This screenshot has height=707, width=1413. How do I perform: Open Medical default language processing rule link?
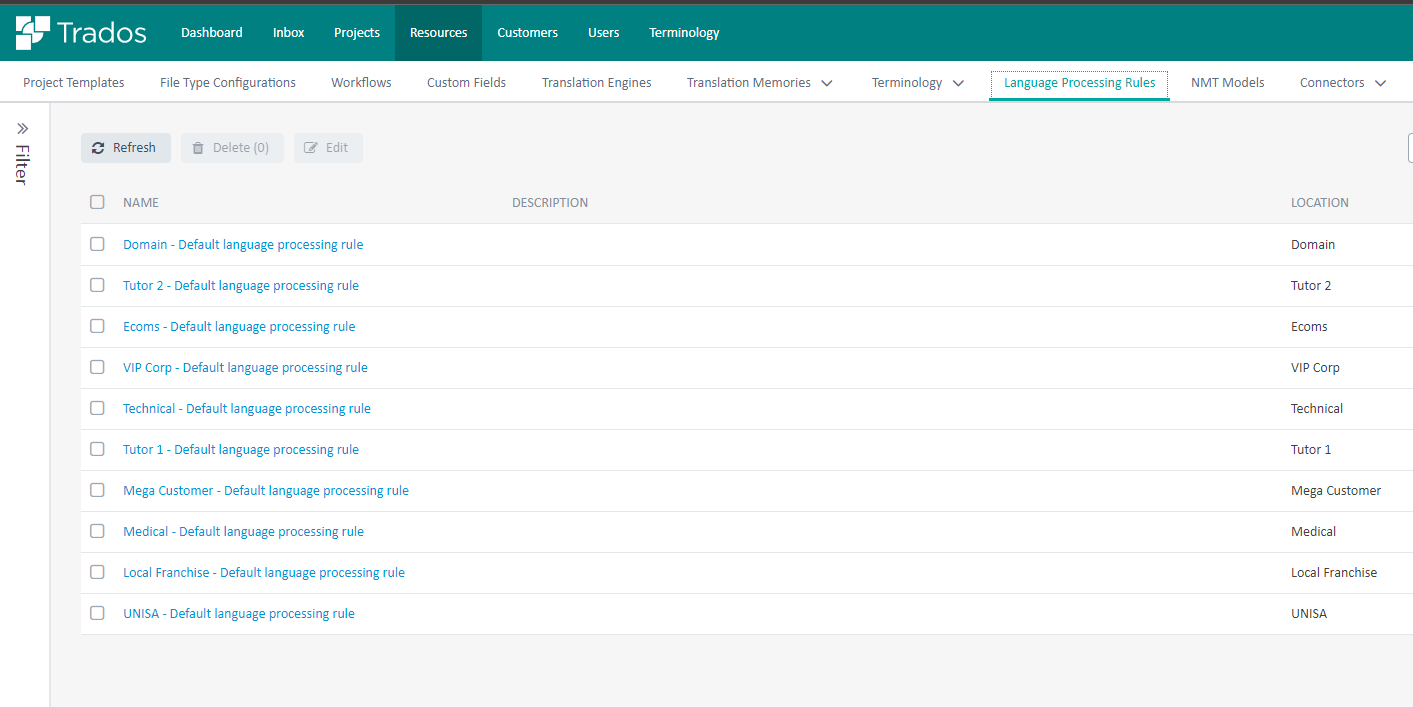point(243,532)
